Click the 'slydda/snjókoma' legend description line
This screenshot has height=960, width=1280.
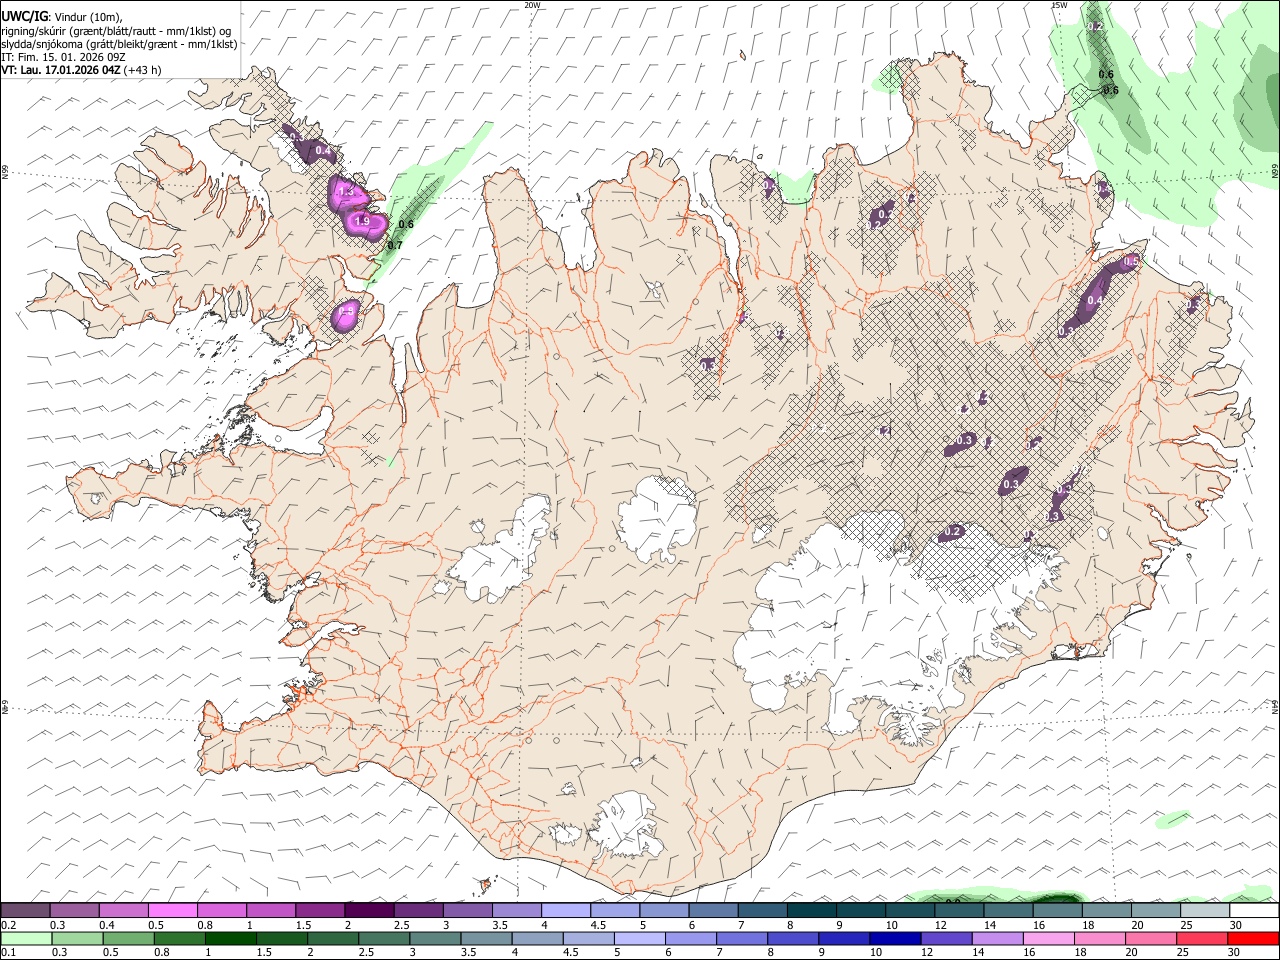pyautogui.click(x=119, y=44)
